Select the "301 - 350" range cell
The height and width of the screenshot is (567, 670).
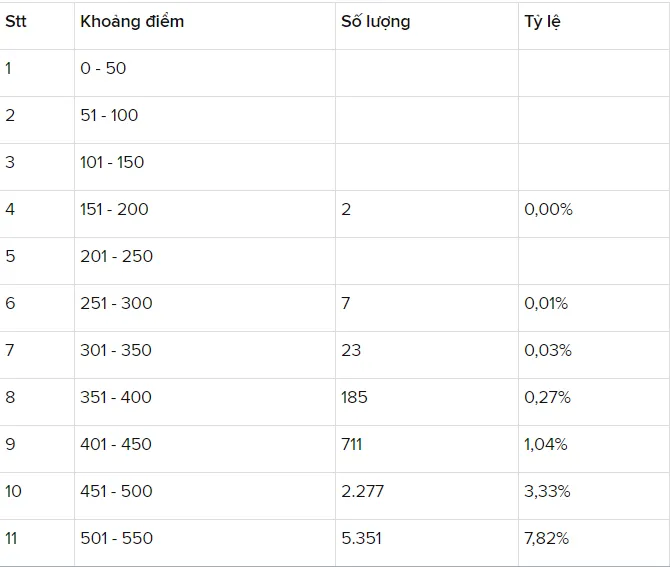pyautogui.click(x=116, y=350)
